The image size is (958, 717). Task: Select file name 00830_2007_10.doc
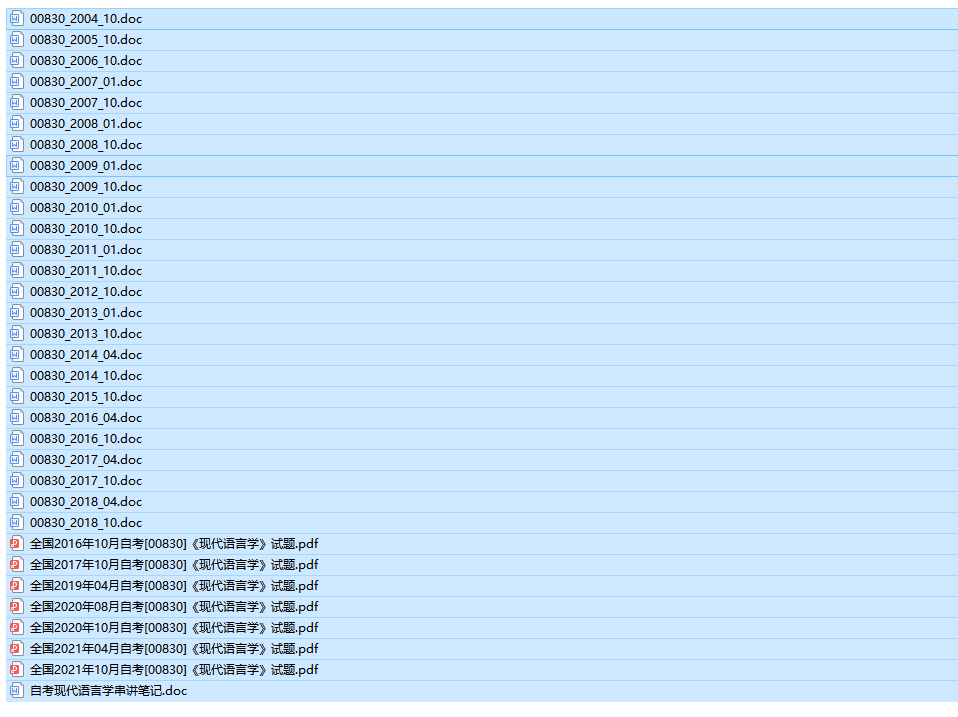click(86, 103)
